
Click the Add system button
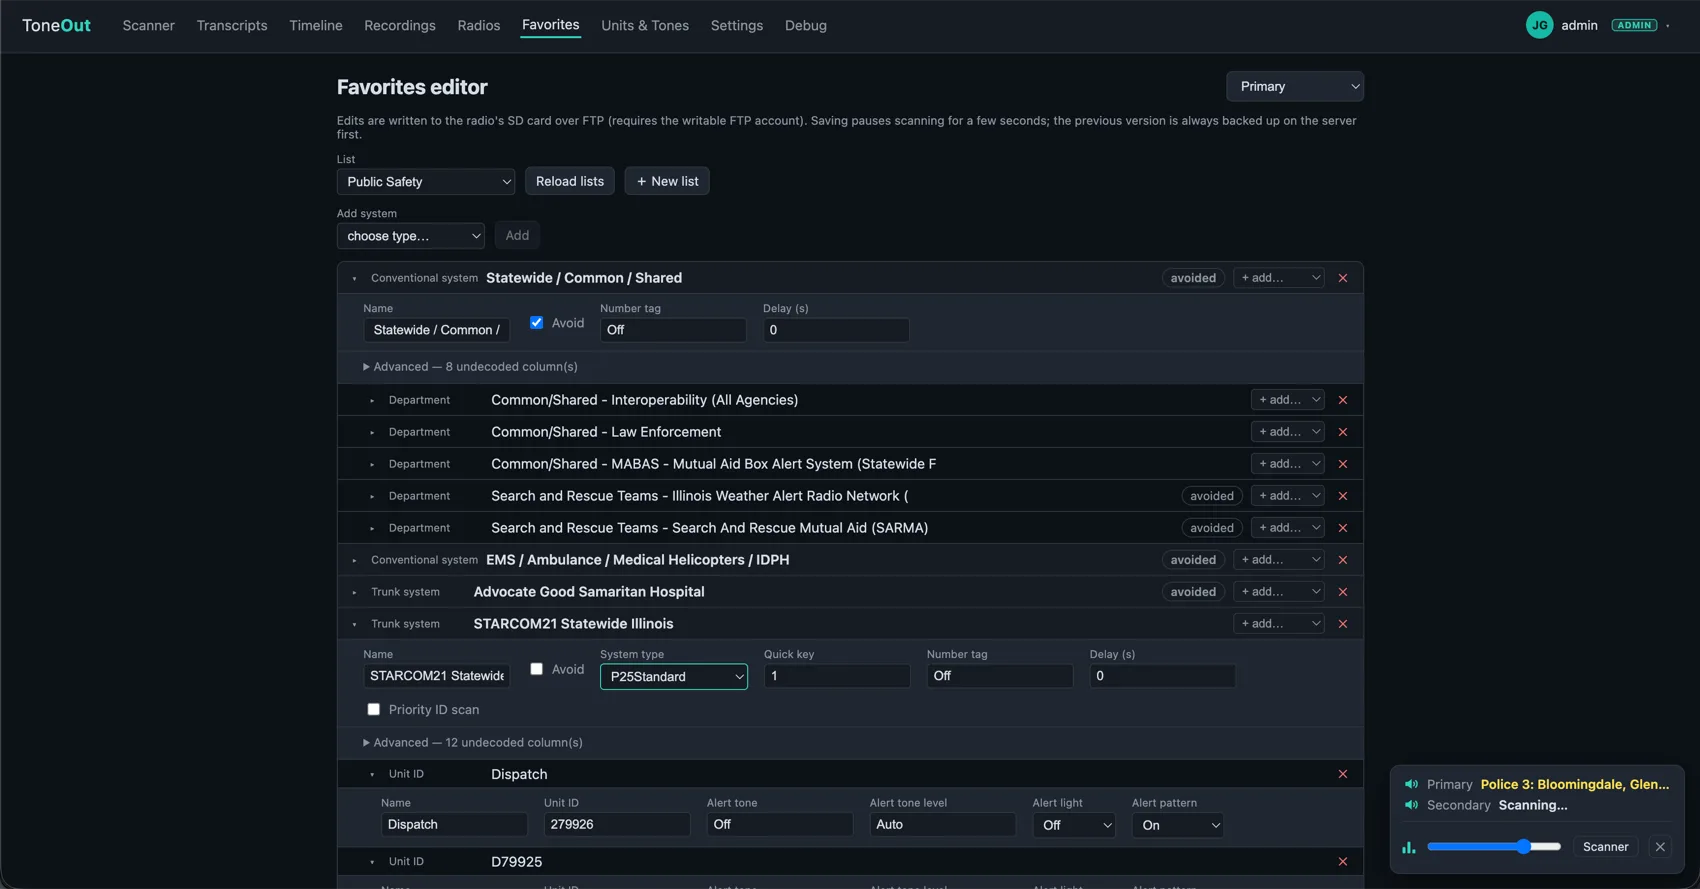(x=517, y=235)
